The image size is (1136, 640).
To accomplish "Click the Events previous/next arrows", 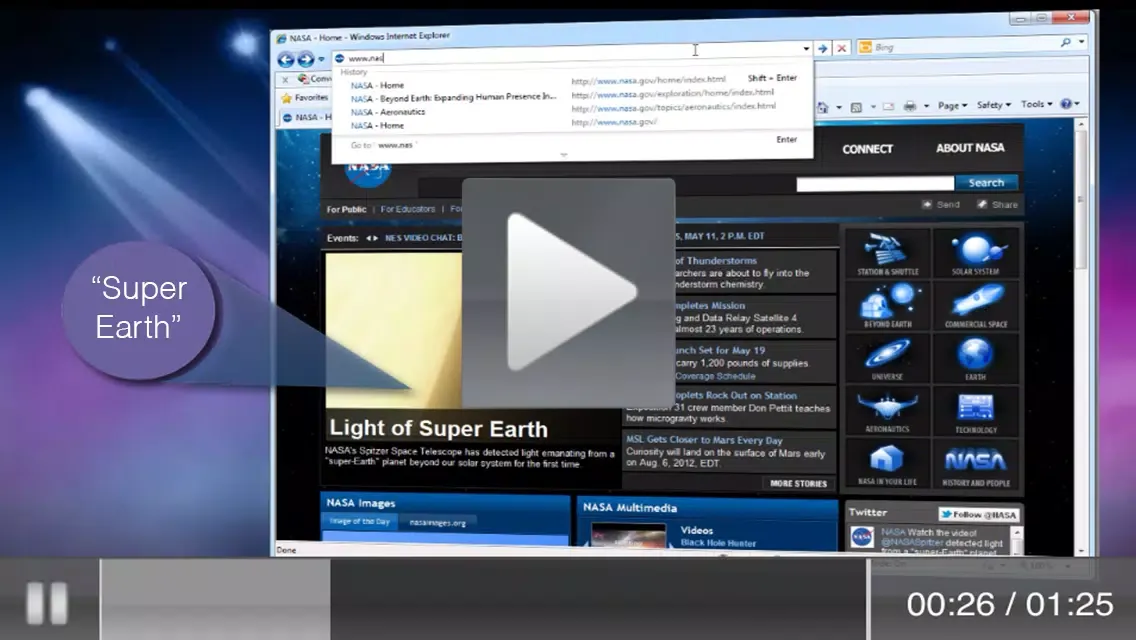I will 372,238.
